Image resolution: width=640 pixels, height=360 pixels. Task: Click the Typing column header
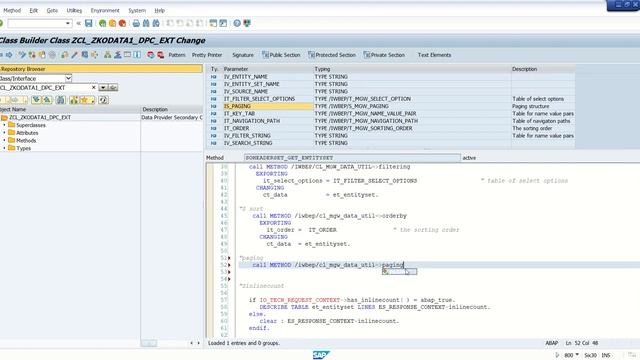pos(412,69)
